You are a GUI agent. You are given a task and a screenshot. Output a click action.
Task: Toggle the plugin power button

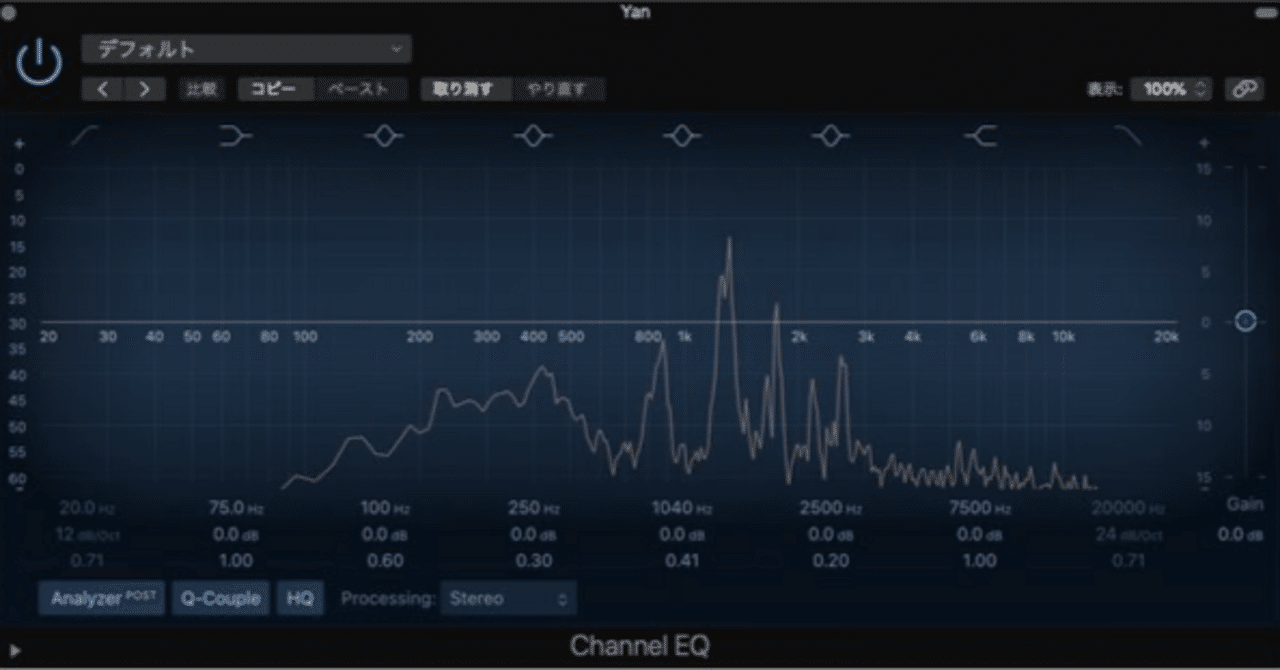point(40,63)
